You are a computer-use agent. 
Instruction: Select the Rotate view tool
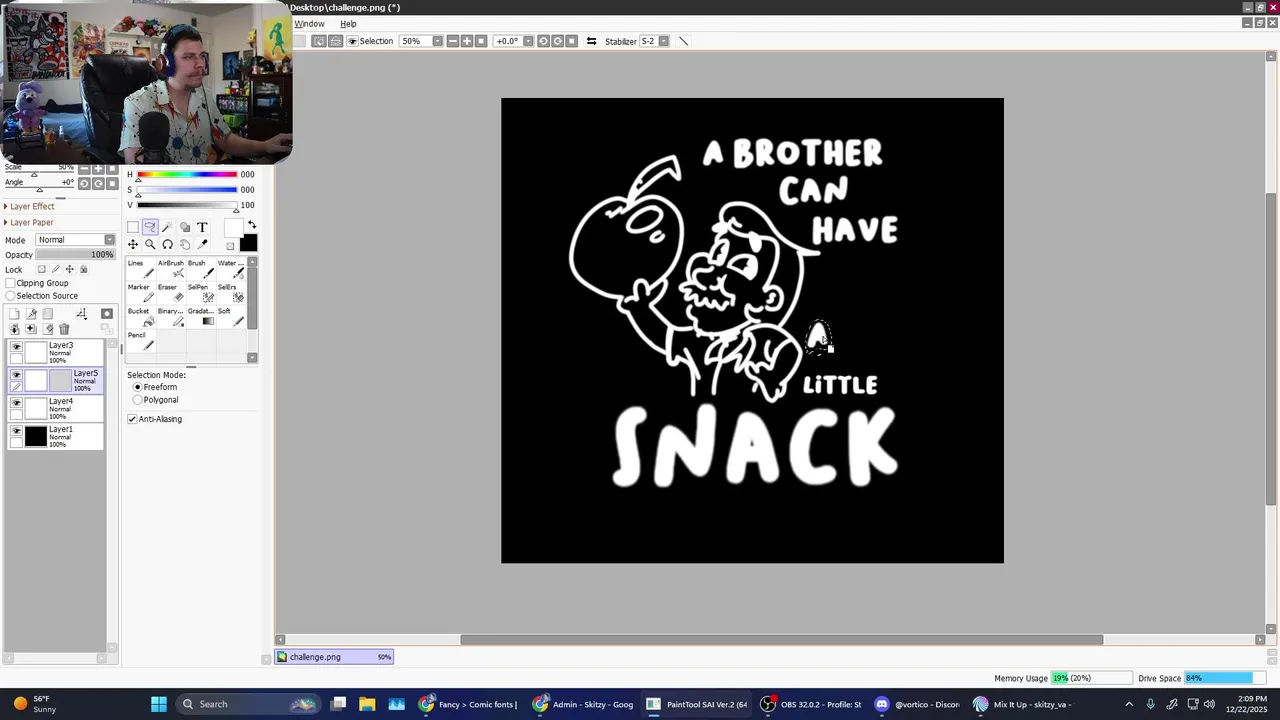click(x=167, y=244)
